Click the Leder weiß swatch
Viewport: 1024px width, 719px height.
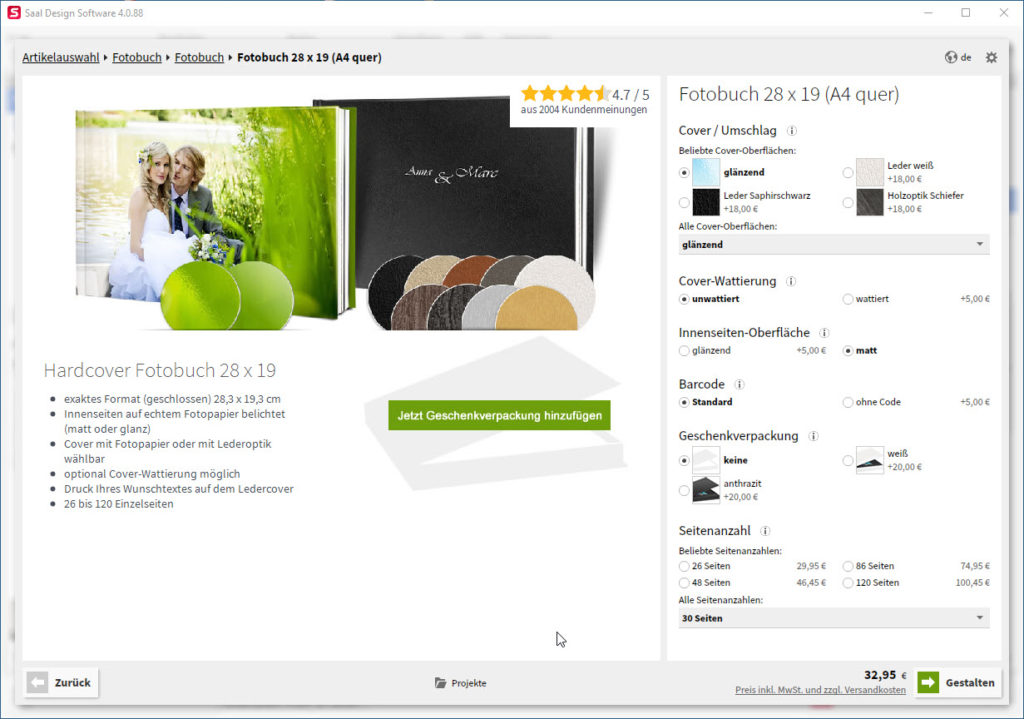click(870, 172)
